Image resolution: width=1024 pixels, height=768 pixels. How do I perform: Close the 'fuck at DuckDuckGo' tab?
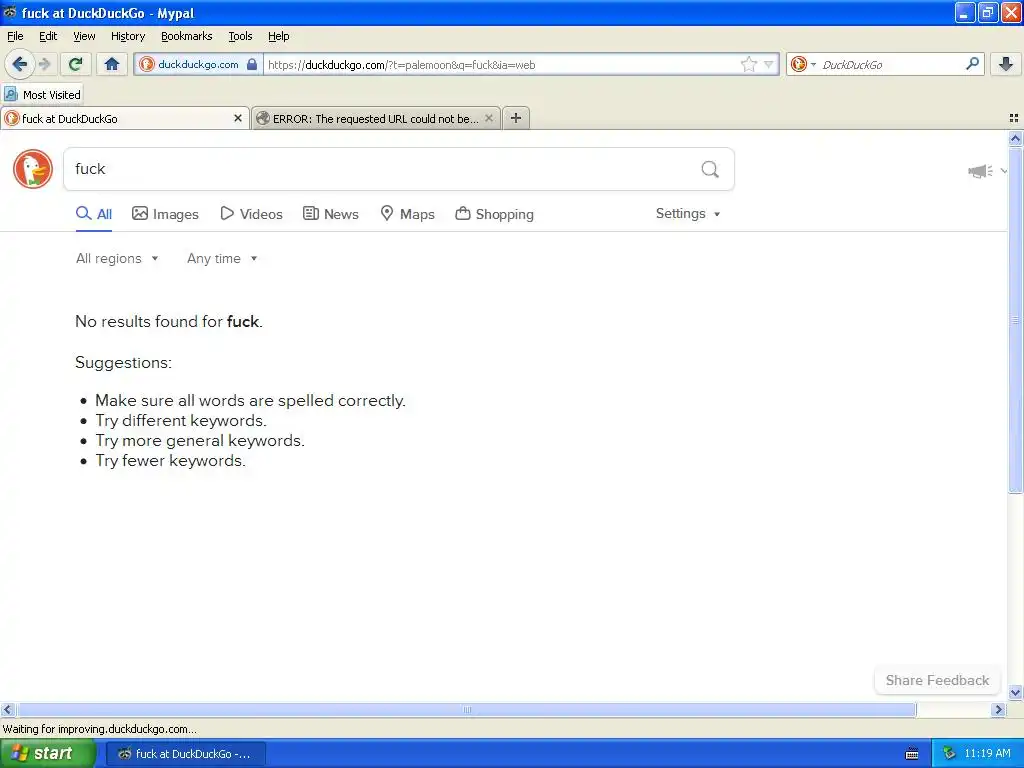238,118
